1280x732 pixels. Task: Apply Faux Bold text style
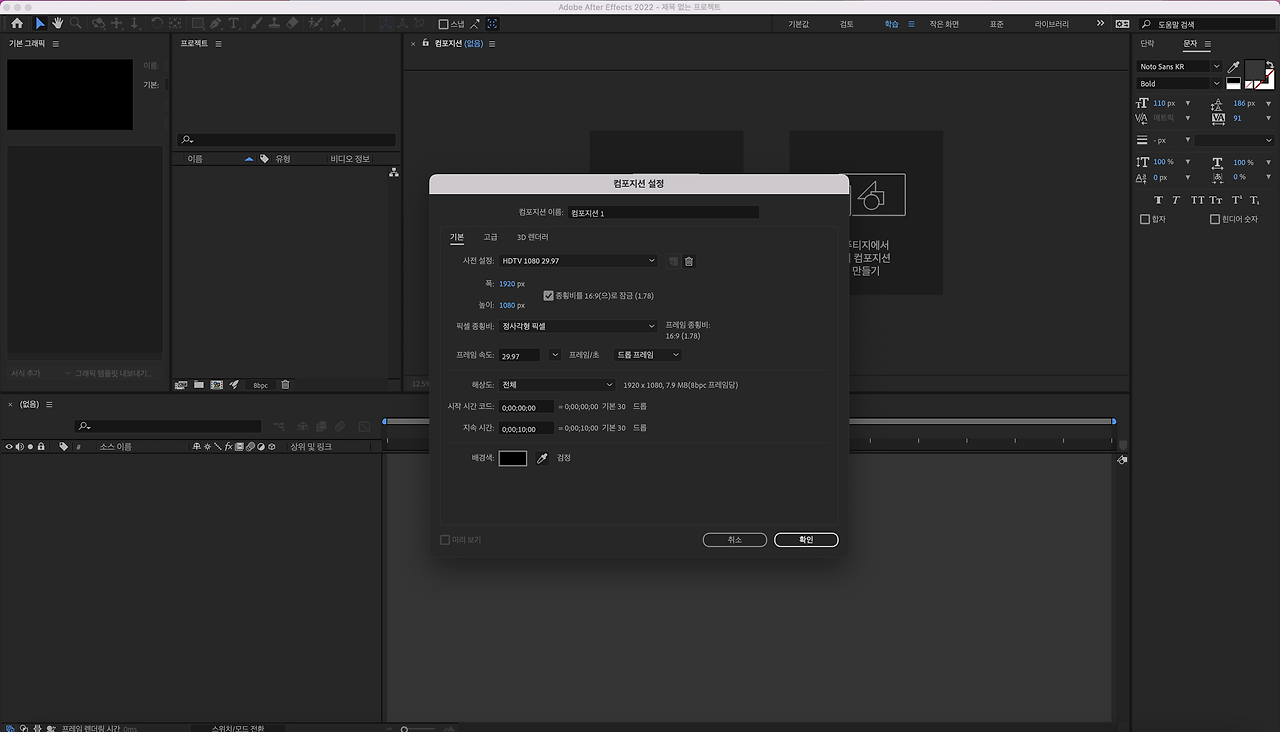click(1159, 200)
